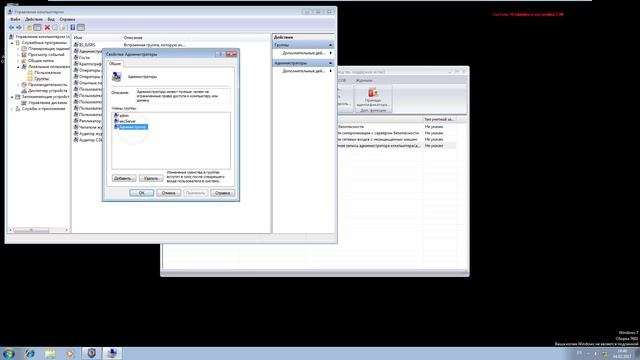Image resolution: width=640 pixels, height=360 pixels.
Task: Expand the Производительность node arrow
Action: coord(18,85)
